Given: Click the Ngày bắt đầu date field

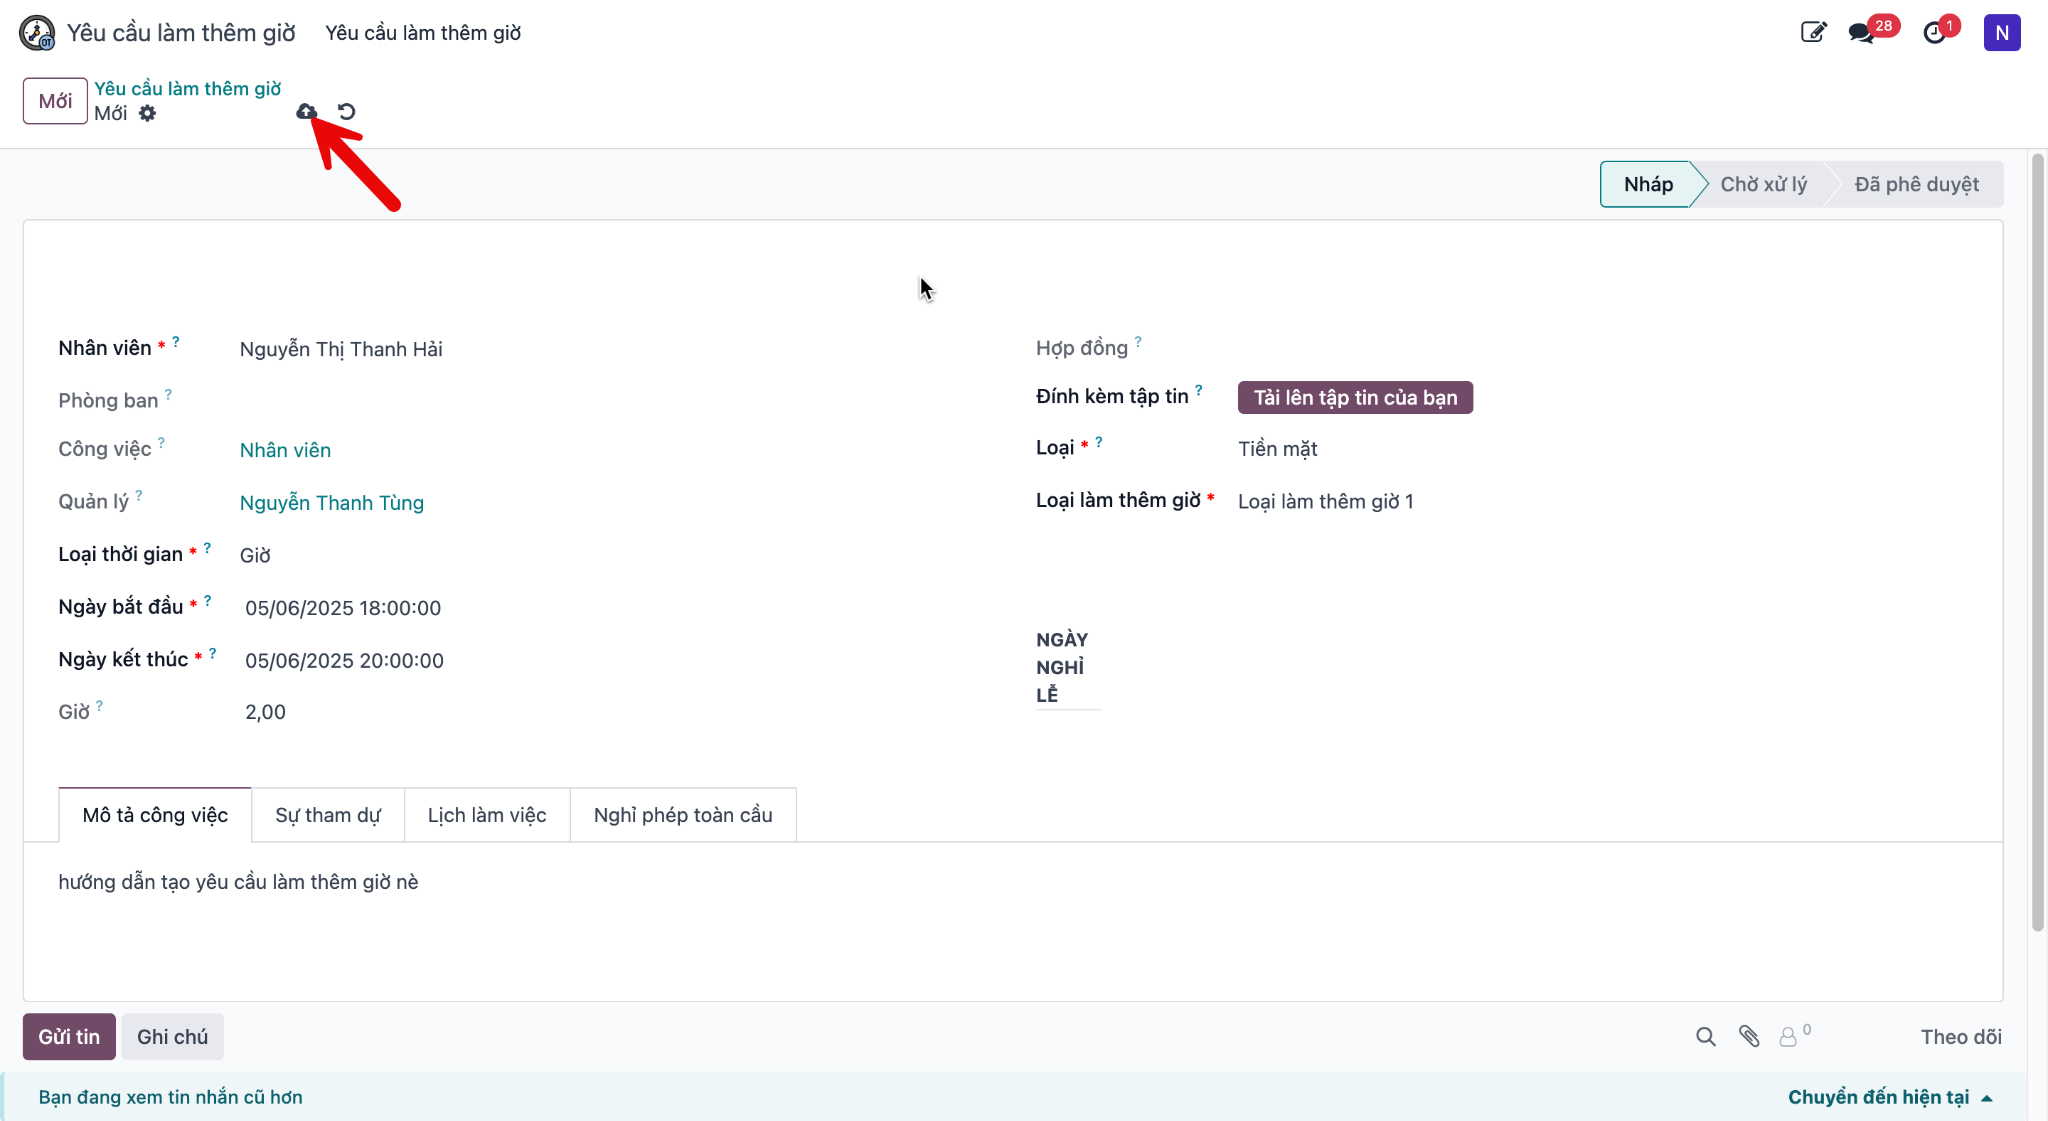Looking at the screenshot, I should [600, 608].
